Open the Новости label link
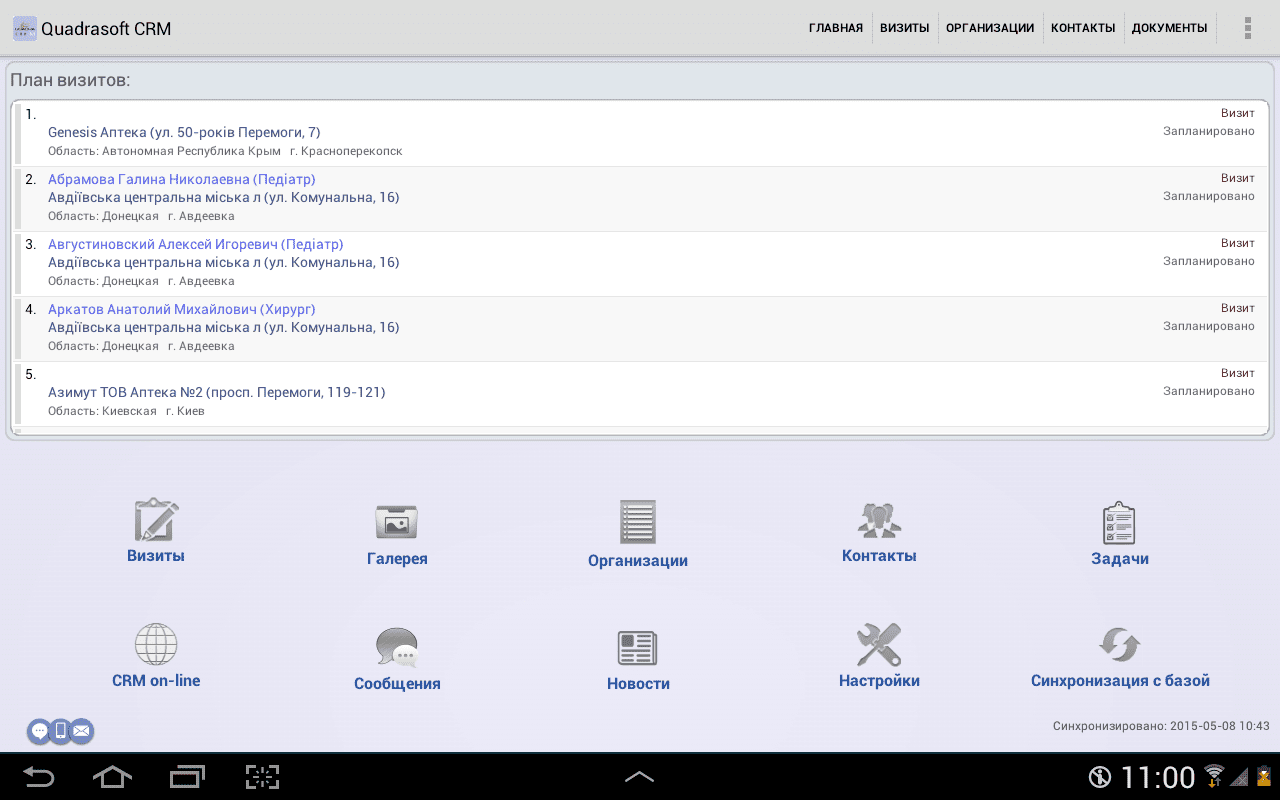The height and width of the screenshot is (800, 1280). (x=638, y=684)
